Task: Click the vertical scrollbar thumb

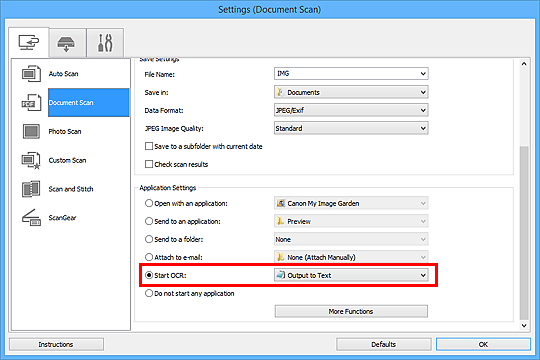Action: coord(524,233)
